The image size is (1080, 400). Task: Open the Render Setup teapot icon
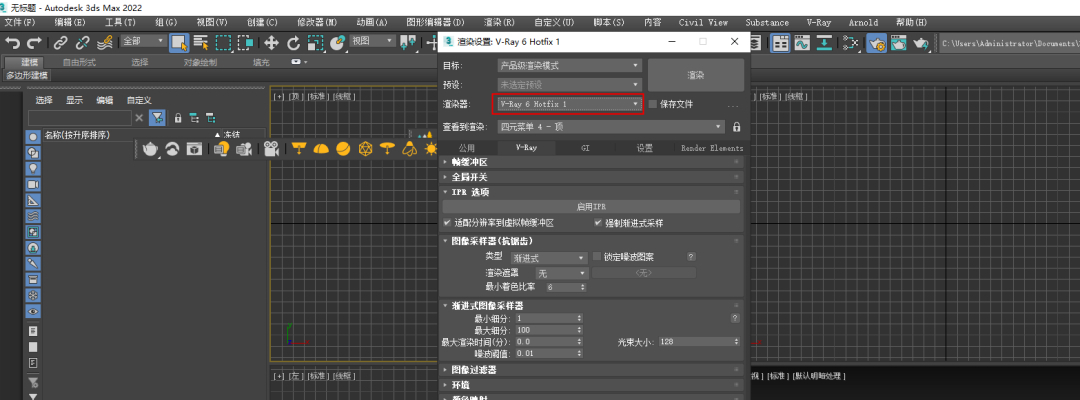[x=878, y=43]
